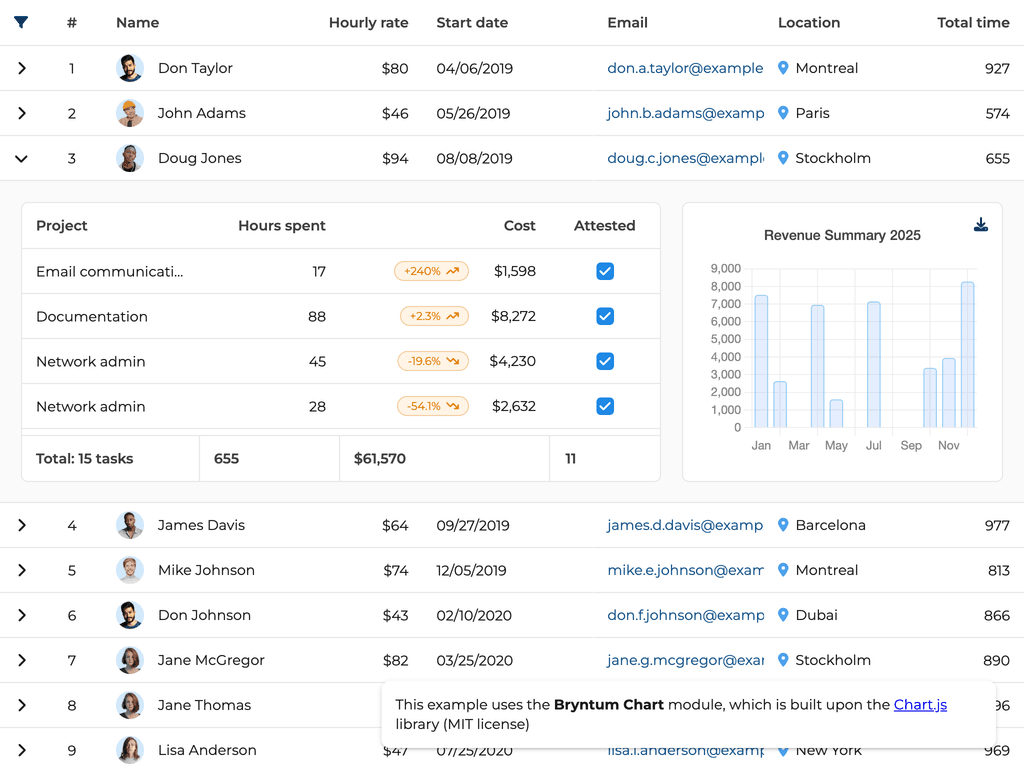The height and width of the screenshot is (768, 1024).
Task: Expand the Don Taylor row
Action: (22, 68)
